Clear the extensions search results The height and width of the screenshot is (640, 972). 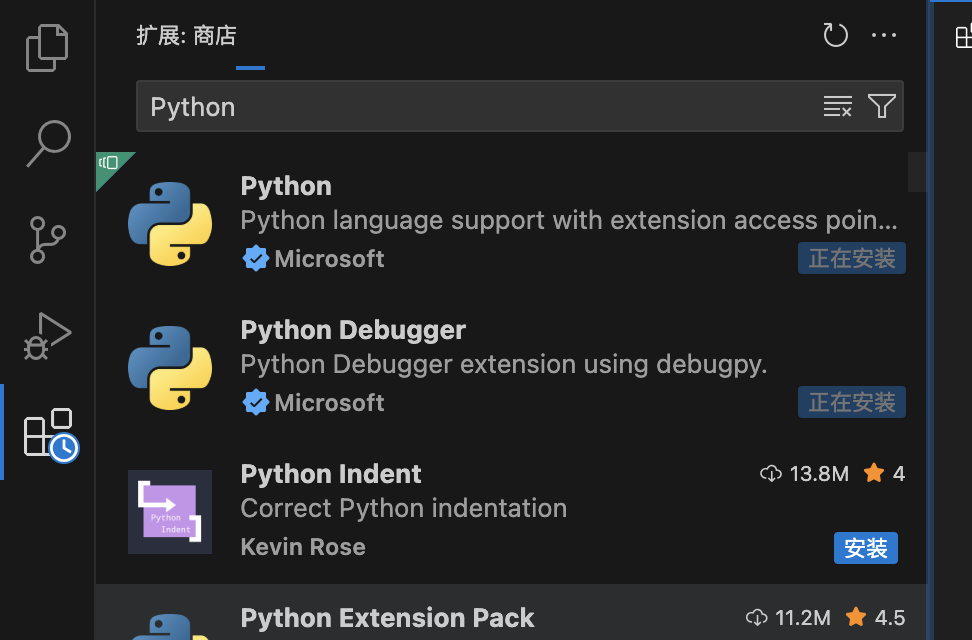tap(837, 106)
